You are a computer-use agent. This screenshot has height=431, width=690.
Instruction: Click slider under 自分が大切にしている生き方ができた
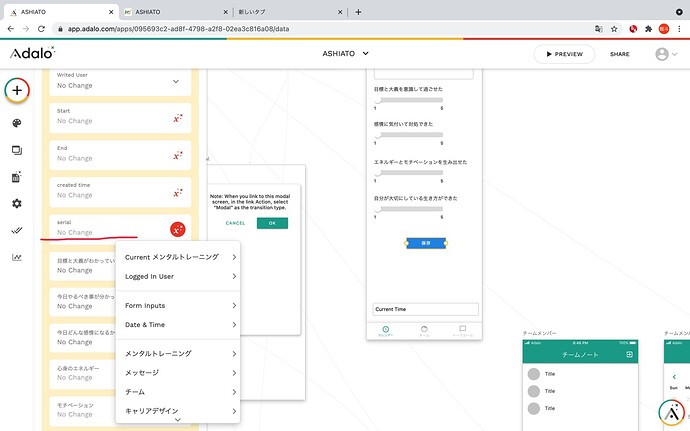[x=409, y=209]
